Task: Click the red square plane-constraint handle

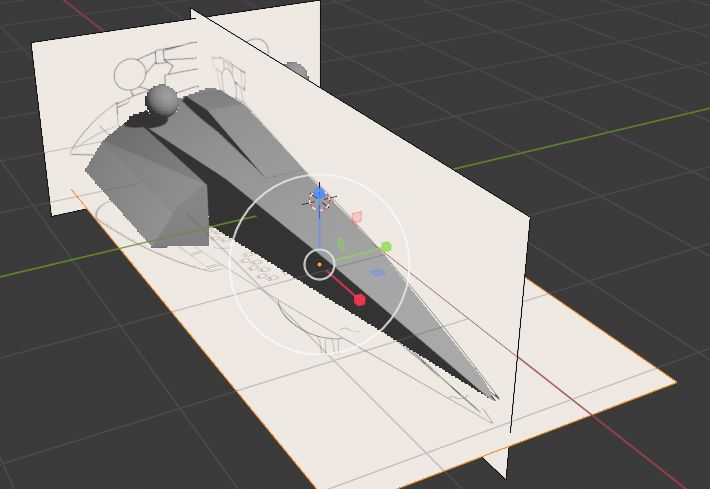Action: click(357, 217)
